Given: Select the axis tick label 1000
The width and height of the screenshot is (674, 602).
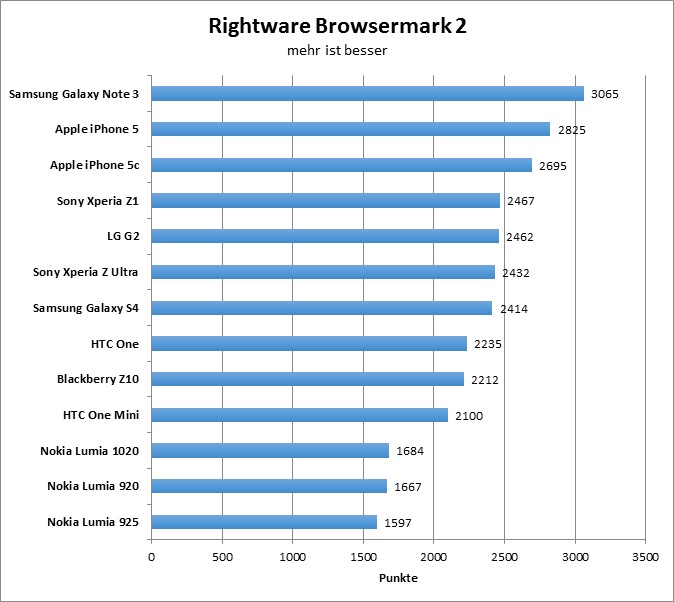Looking at the screenshot, I should [293, 557].
